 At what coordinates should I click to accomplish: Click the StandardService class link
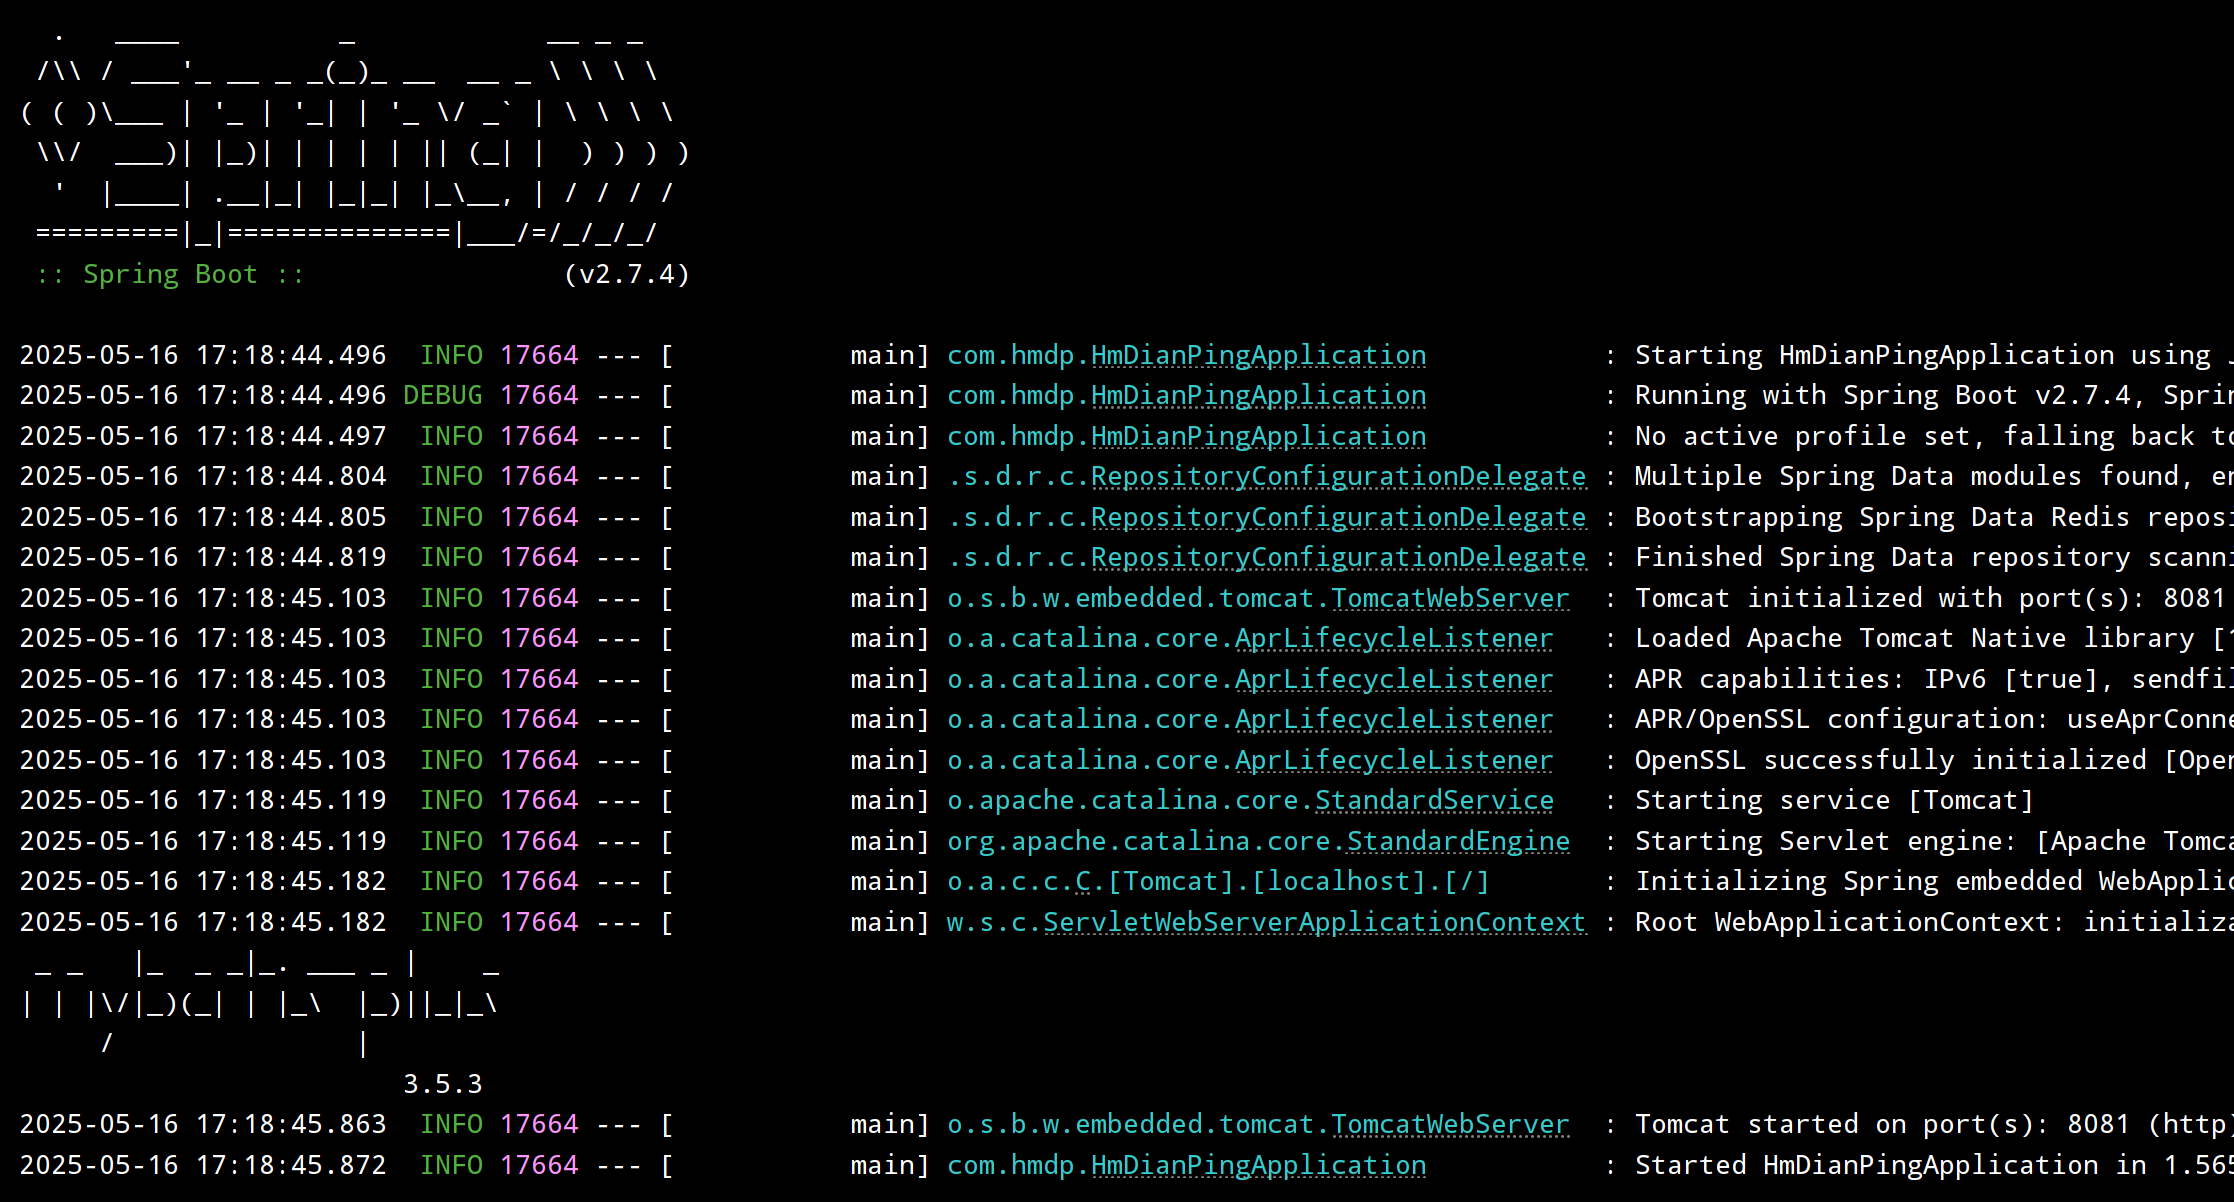(x=1434, y=801)
